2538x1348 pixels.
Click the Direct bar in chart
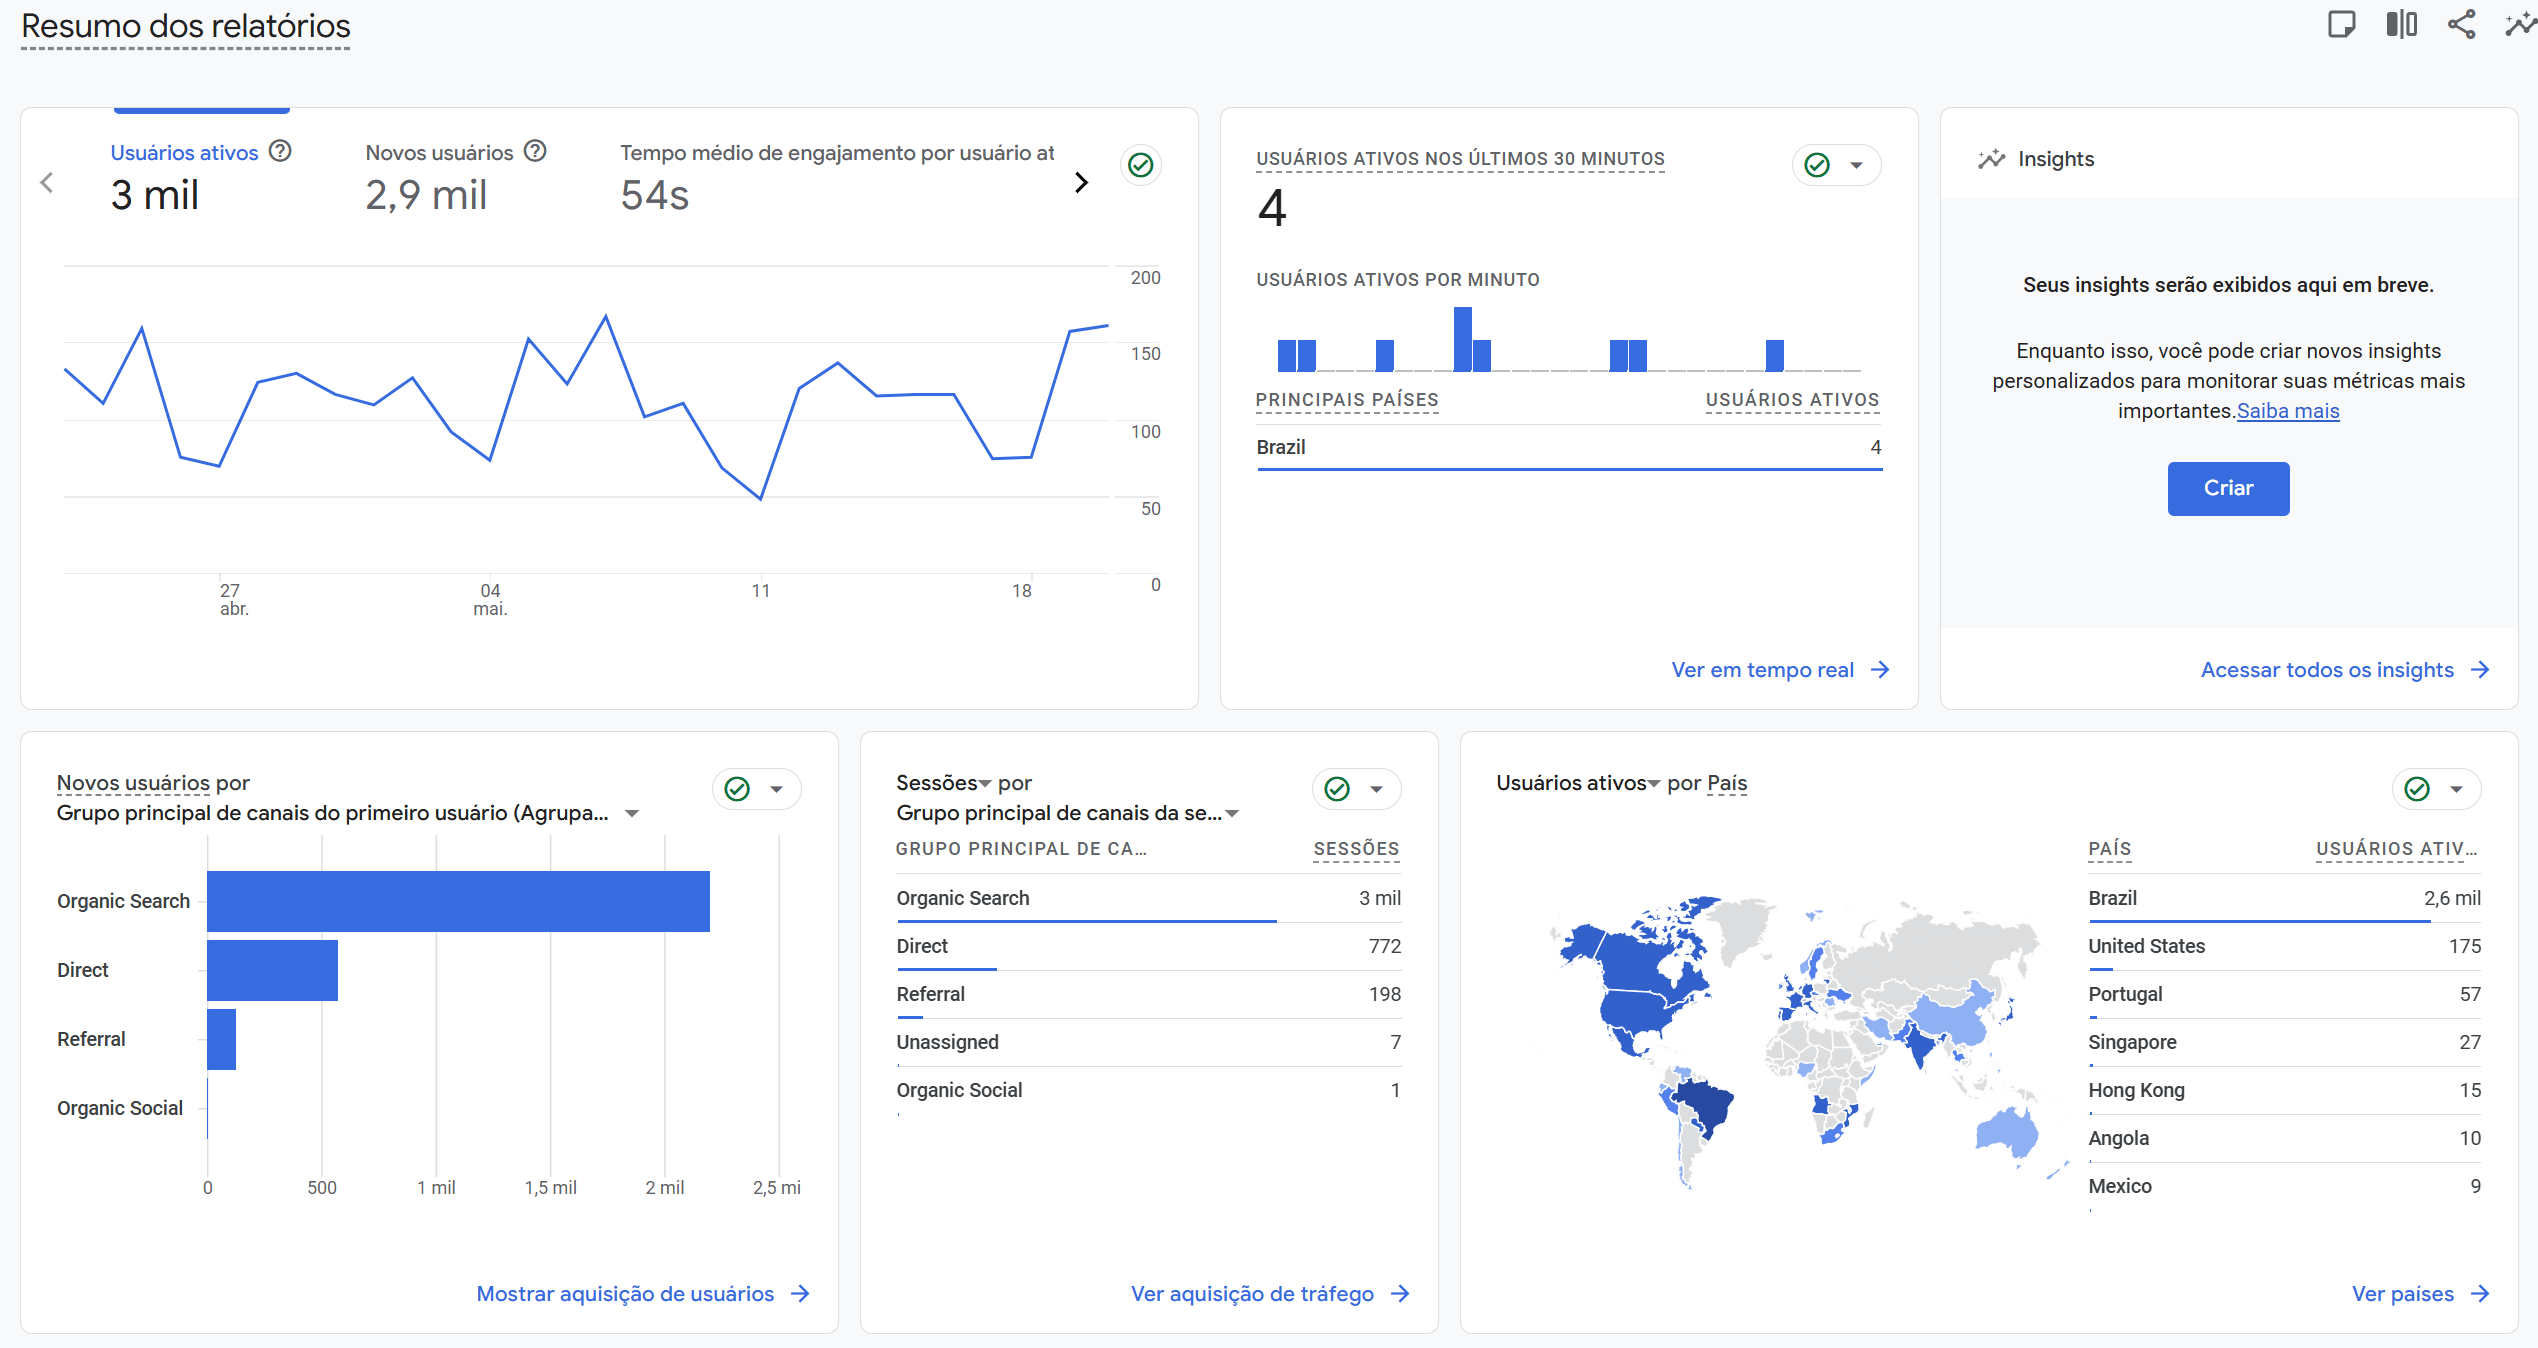tap(272, 970)
